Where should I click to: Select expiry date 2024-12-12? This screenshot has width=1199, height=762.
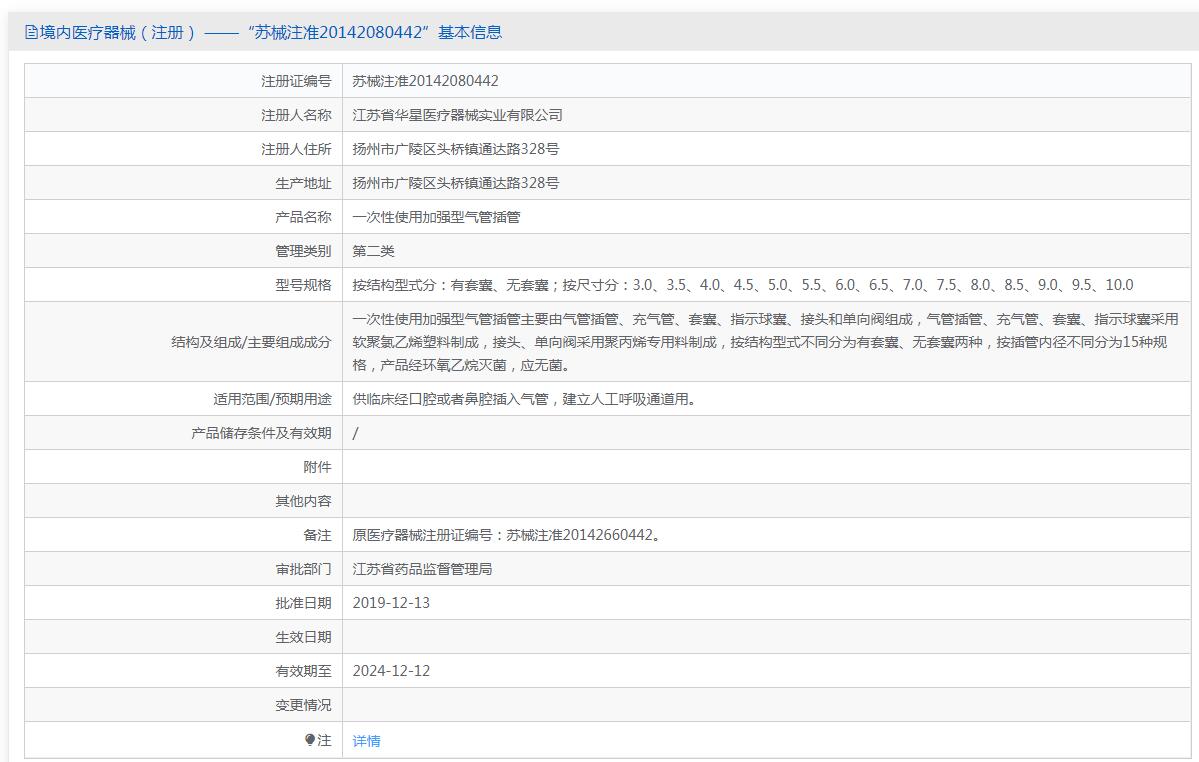pos(392,671)
